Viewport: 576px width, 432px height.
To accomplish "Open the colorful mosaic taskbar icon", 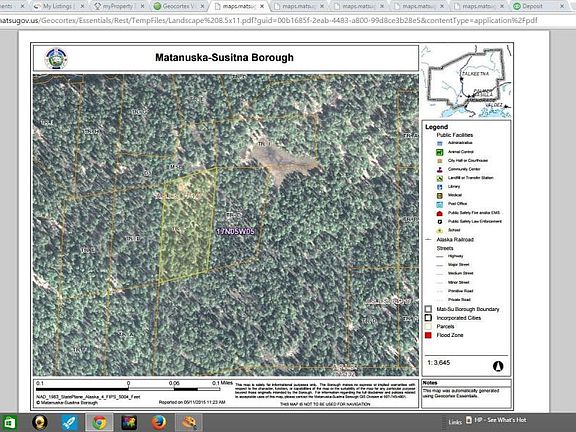I will [129, 422].
